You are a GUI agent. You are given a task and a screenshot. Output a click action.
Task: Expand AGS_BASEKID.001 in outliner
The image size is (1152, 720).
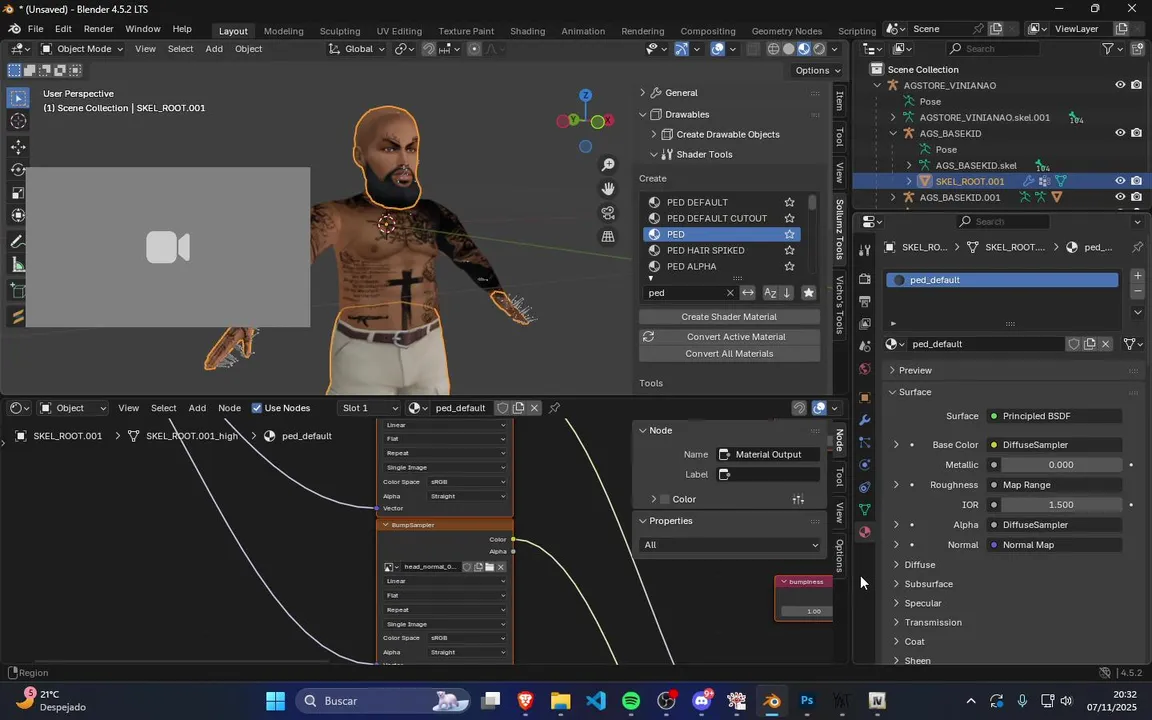[893, 197]
